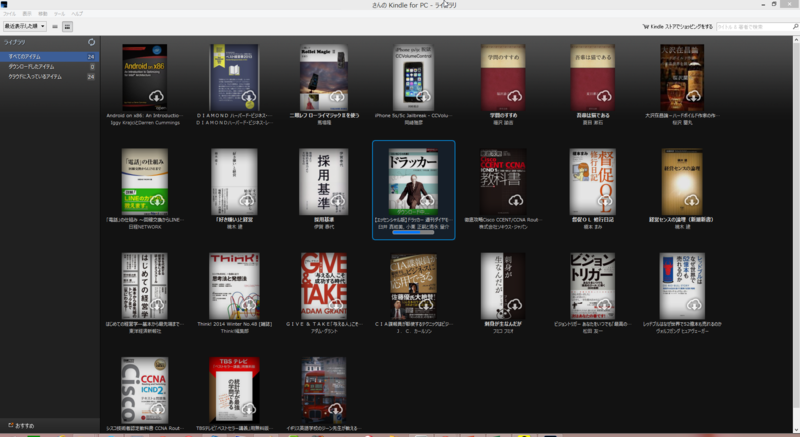
Task: Click Kindle ストアでショッピングをする link
Action: pos(678,27)
